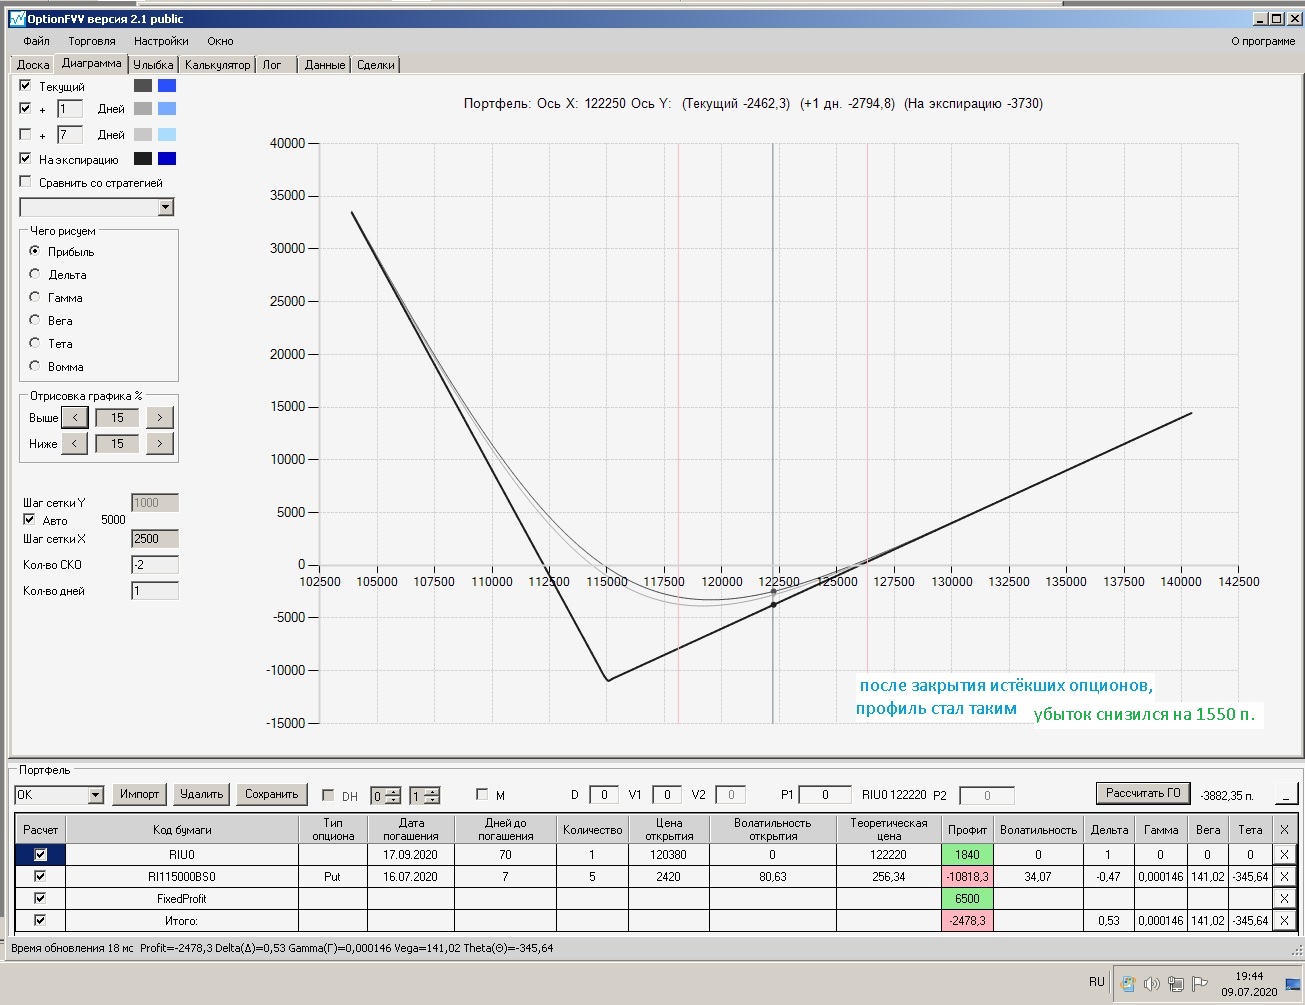Screen dimensions: 1305x1005
Task: Click the Сохранить button
Action: pyautogui.click(x=272, y=794)
